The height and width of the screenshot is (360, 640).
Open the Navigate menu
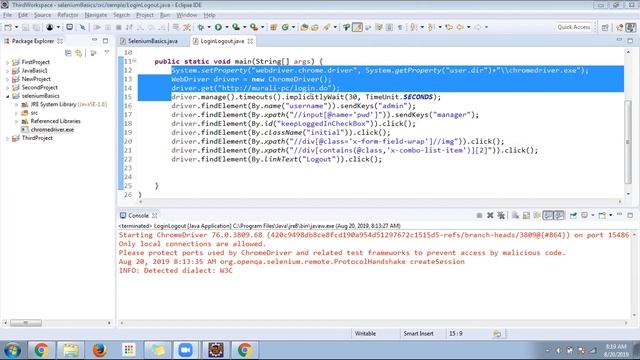pyautogui.click(x=96, y=15)
